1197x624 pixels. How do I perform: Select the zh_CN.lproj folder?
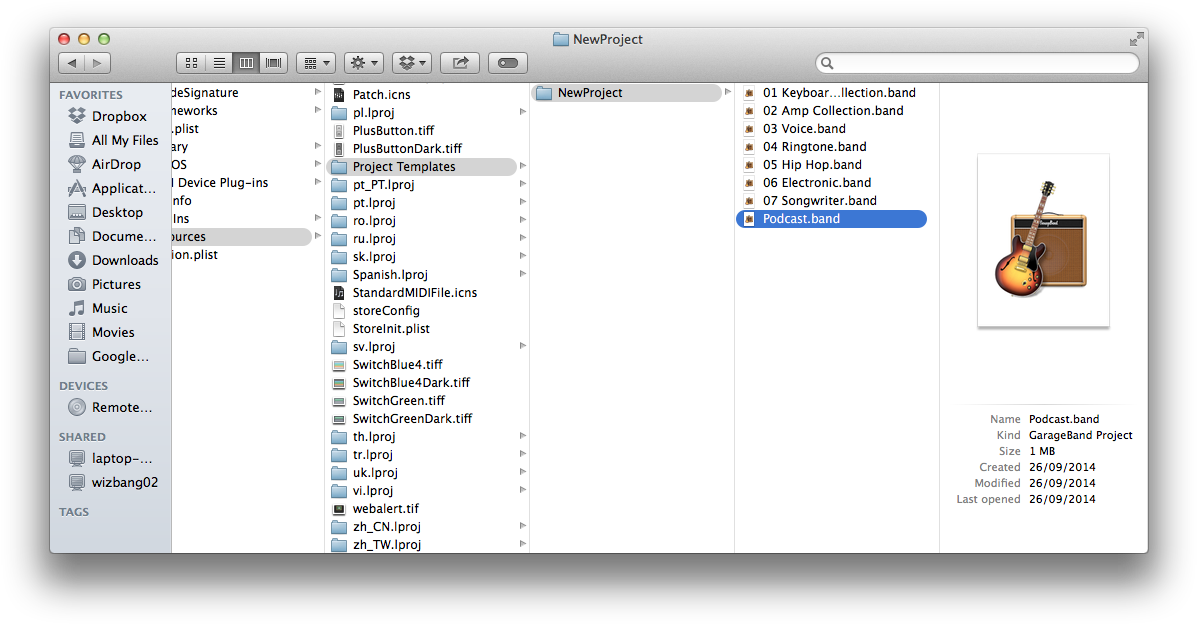(x=376, y=526)
